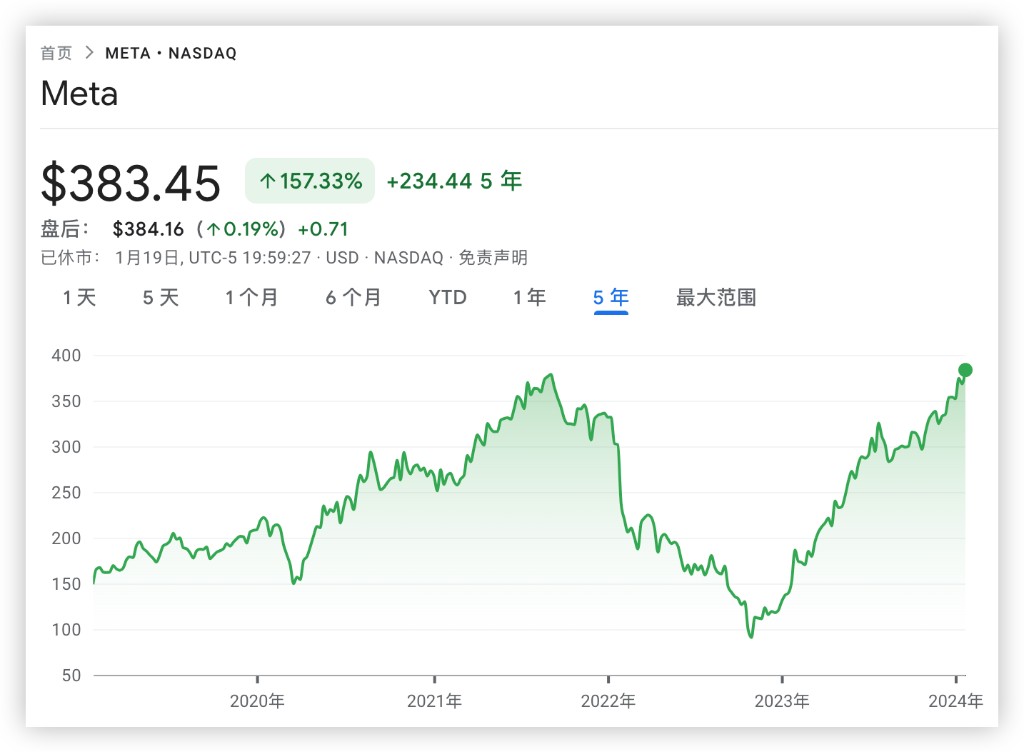
Task: Click the 1月19日 UTC-5 timestamp
Action: pyautogui.click(x=213, y=258)
